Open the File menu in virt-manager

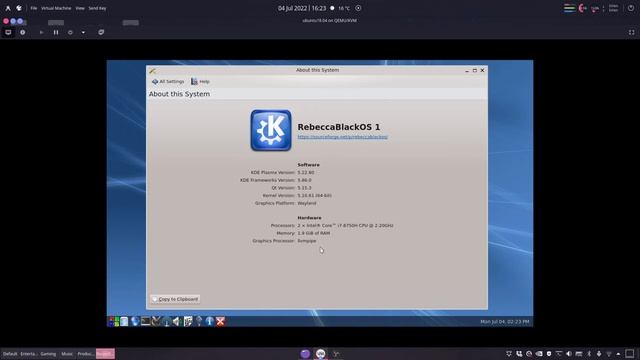click(33, 8)
